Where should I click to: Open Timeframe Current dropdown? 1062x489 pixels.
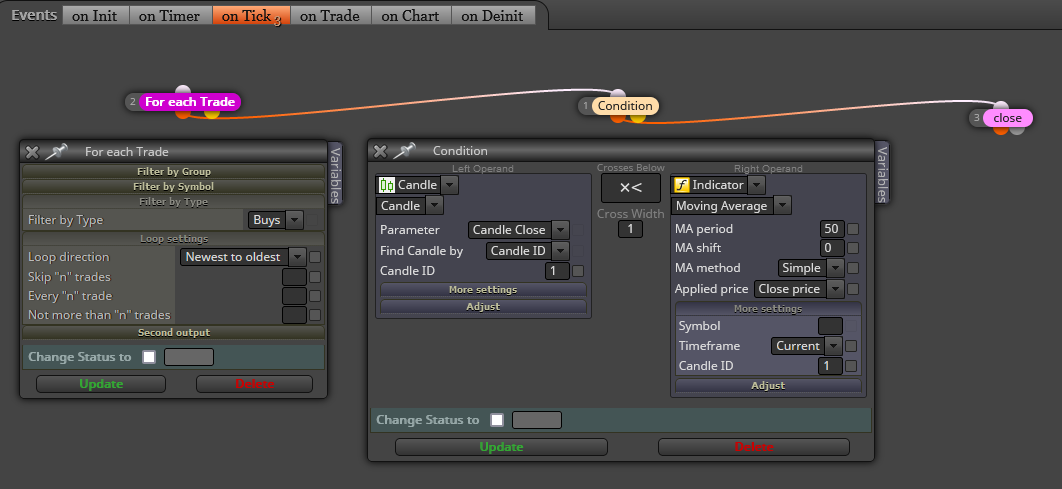pos(807,345)
